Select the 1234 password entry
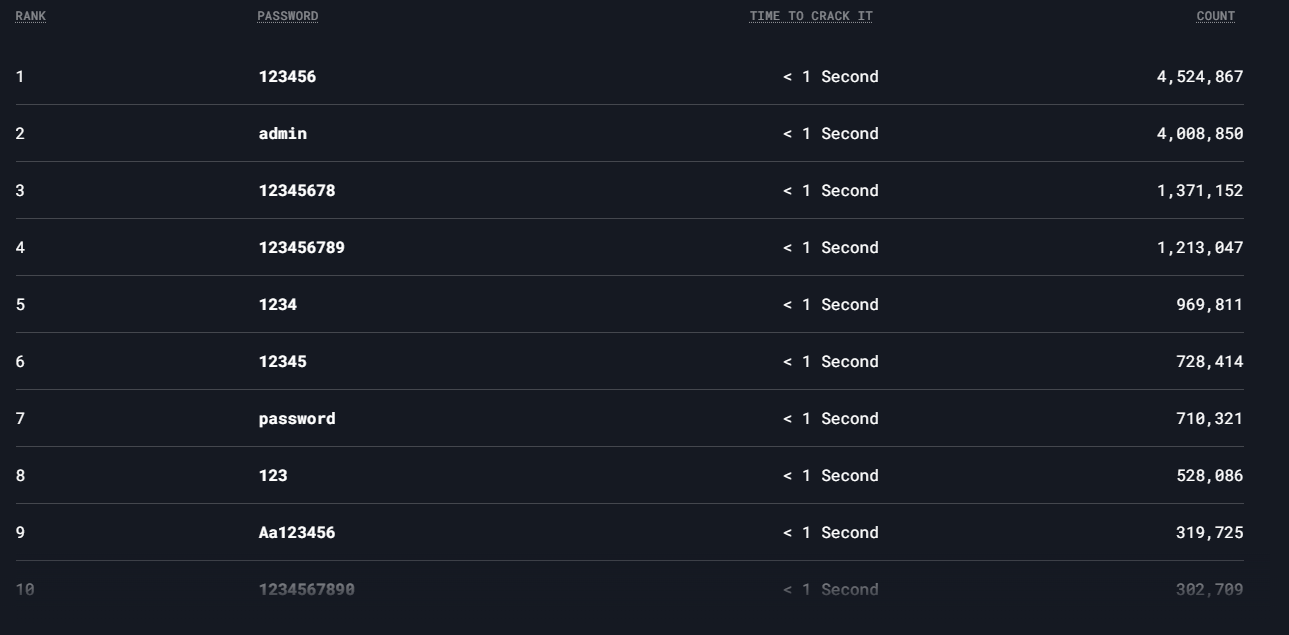This screenshot has width=1289, height=635. tap(278, 304)
